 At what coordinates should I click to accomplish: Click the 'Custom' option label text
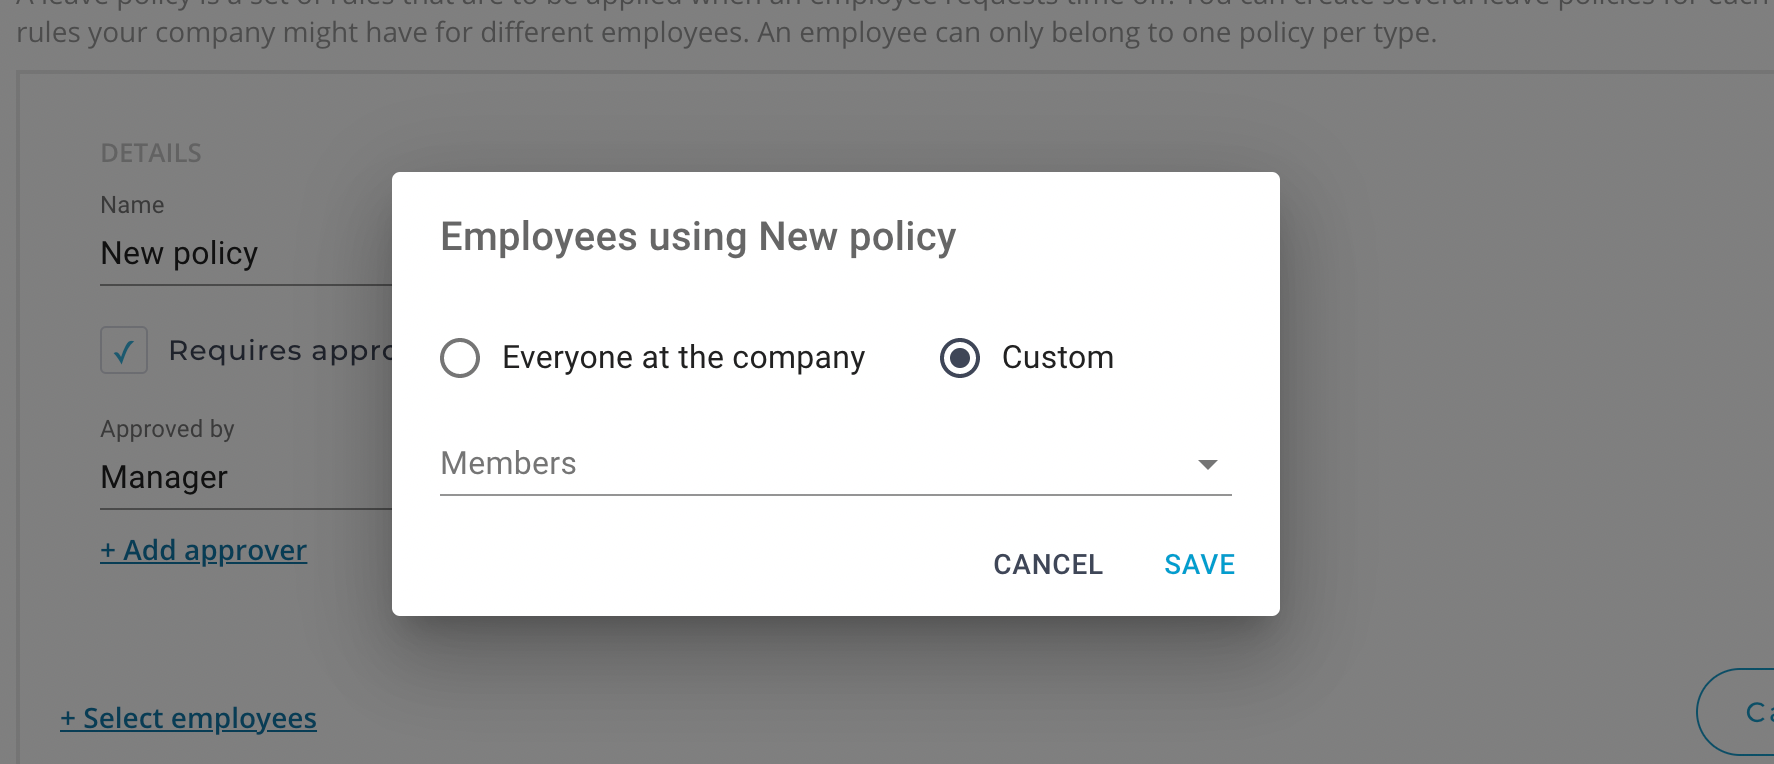point(1057,358)
